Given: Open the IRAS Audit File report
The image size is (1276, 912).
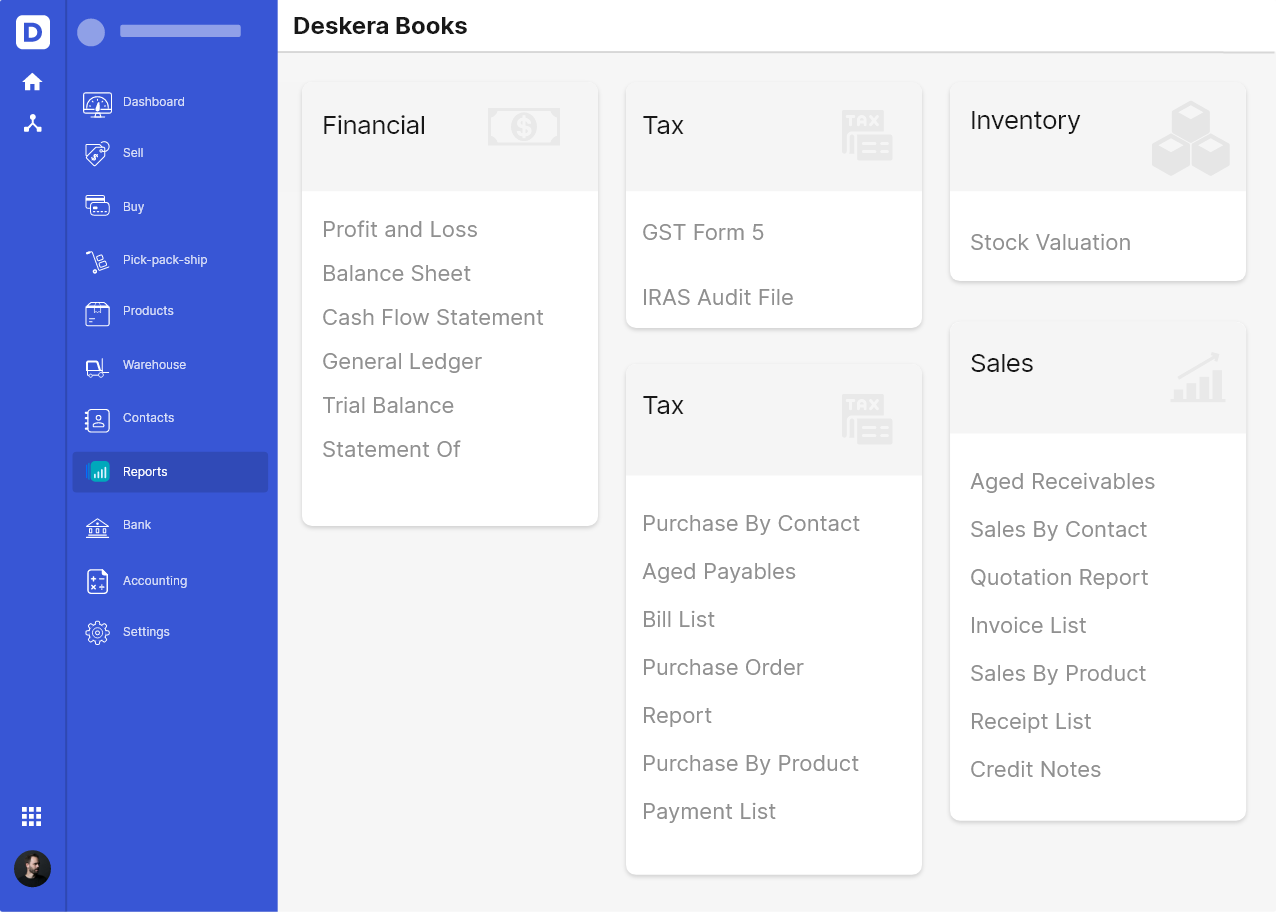Looking at the screenshot, I should pyautogui.click(x=718, y=298).
